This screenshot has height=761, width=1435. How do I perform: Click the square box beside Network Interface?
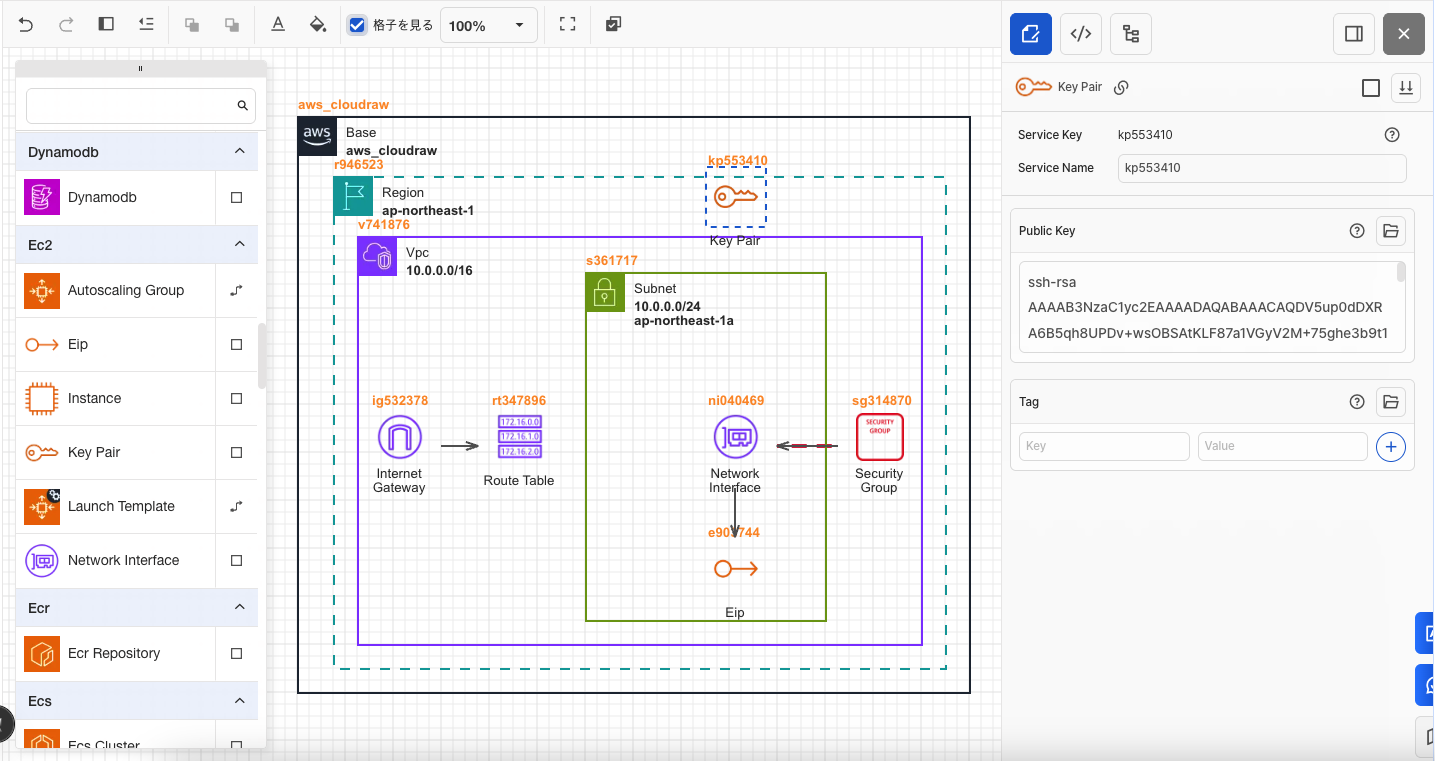pos(237,561)
